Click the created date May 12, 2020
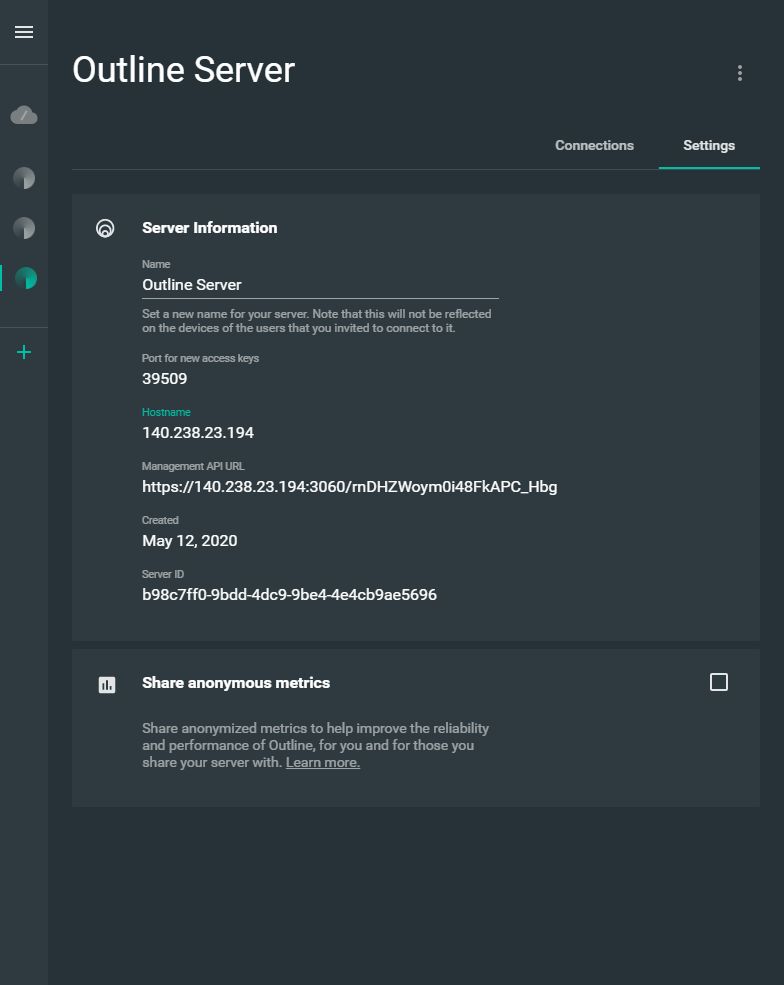 click(190, 541)
